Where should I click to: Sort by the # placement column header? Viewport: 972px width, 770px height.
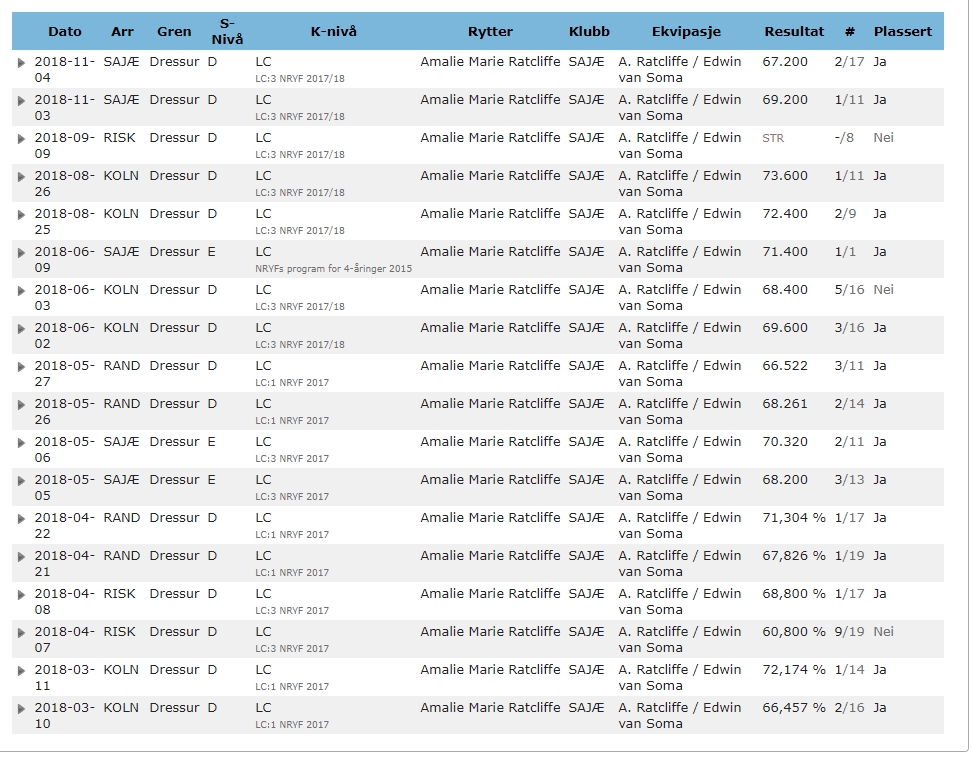[850, 32]
